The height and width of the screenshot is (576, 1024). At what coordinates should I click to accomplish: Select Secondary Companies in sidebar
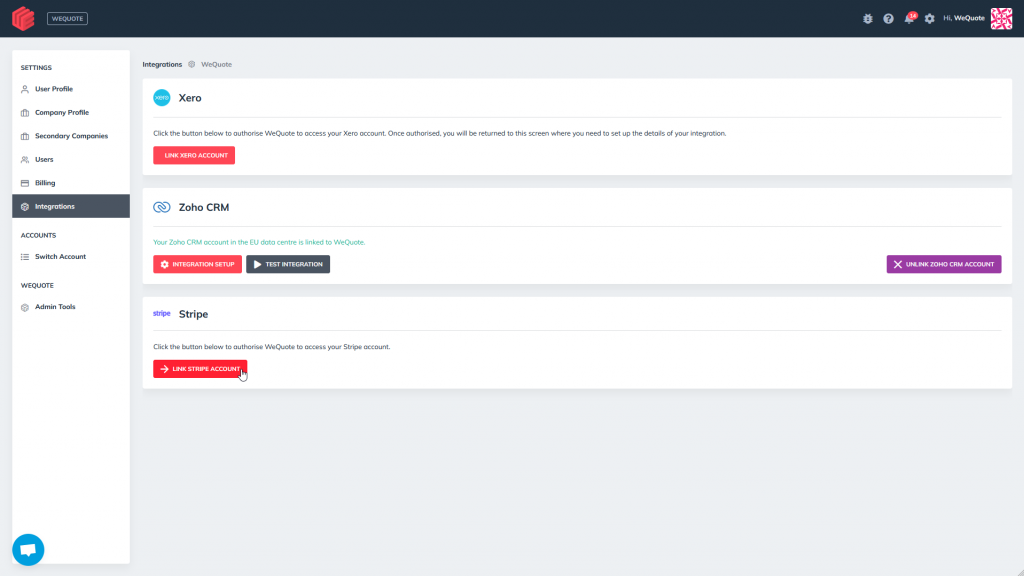(70, 136)
